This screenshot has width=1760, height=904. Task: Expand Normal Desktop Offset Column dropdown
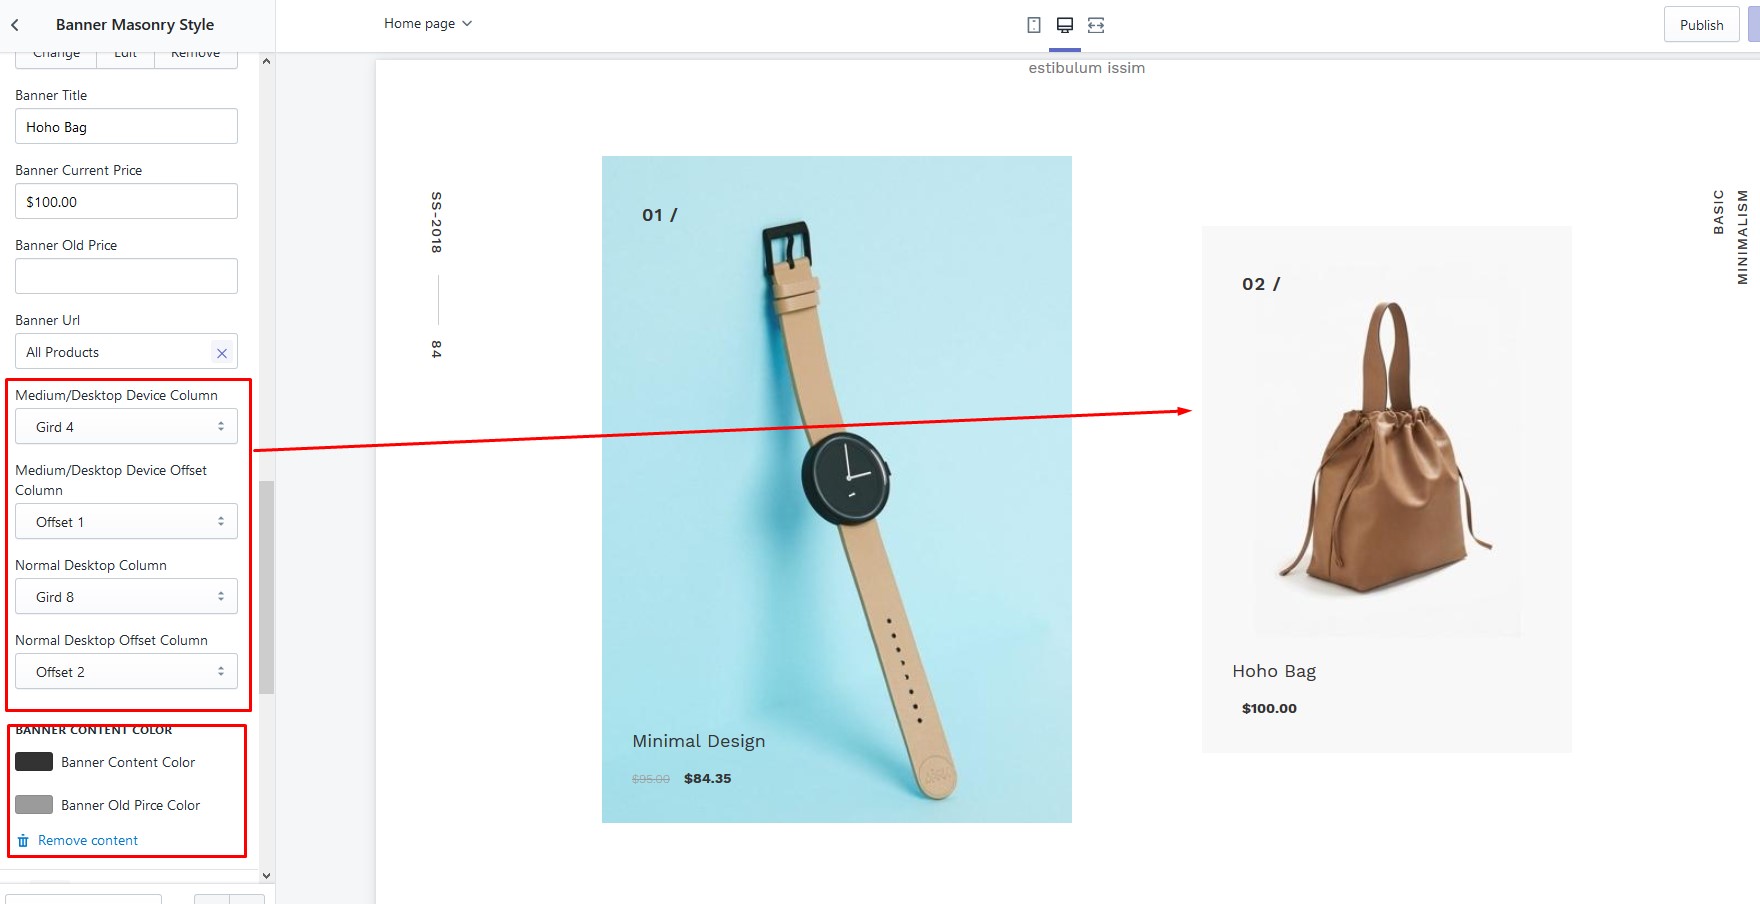point(126,672)
